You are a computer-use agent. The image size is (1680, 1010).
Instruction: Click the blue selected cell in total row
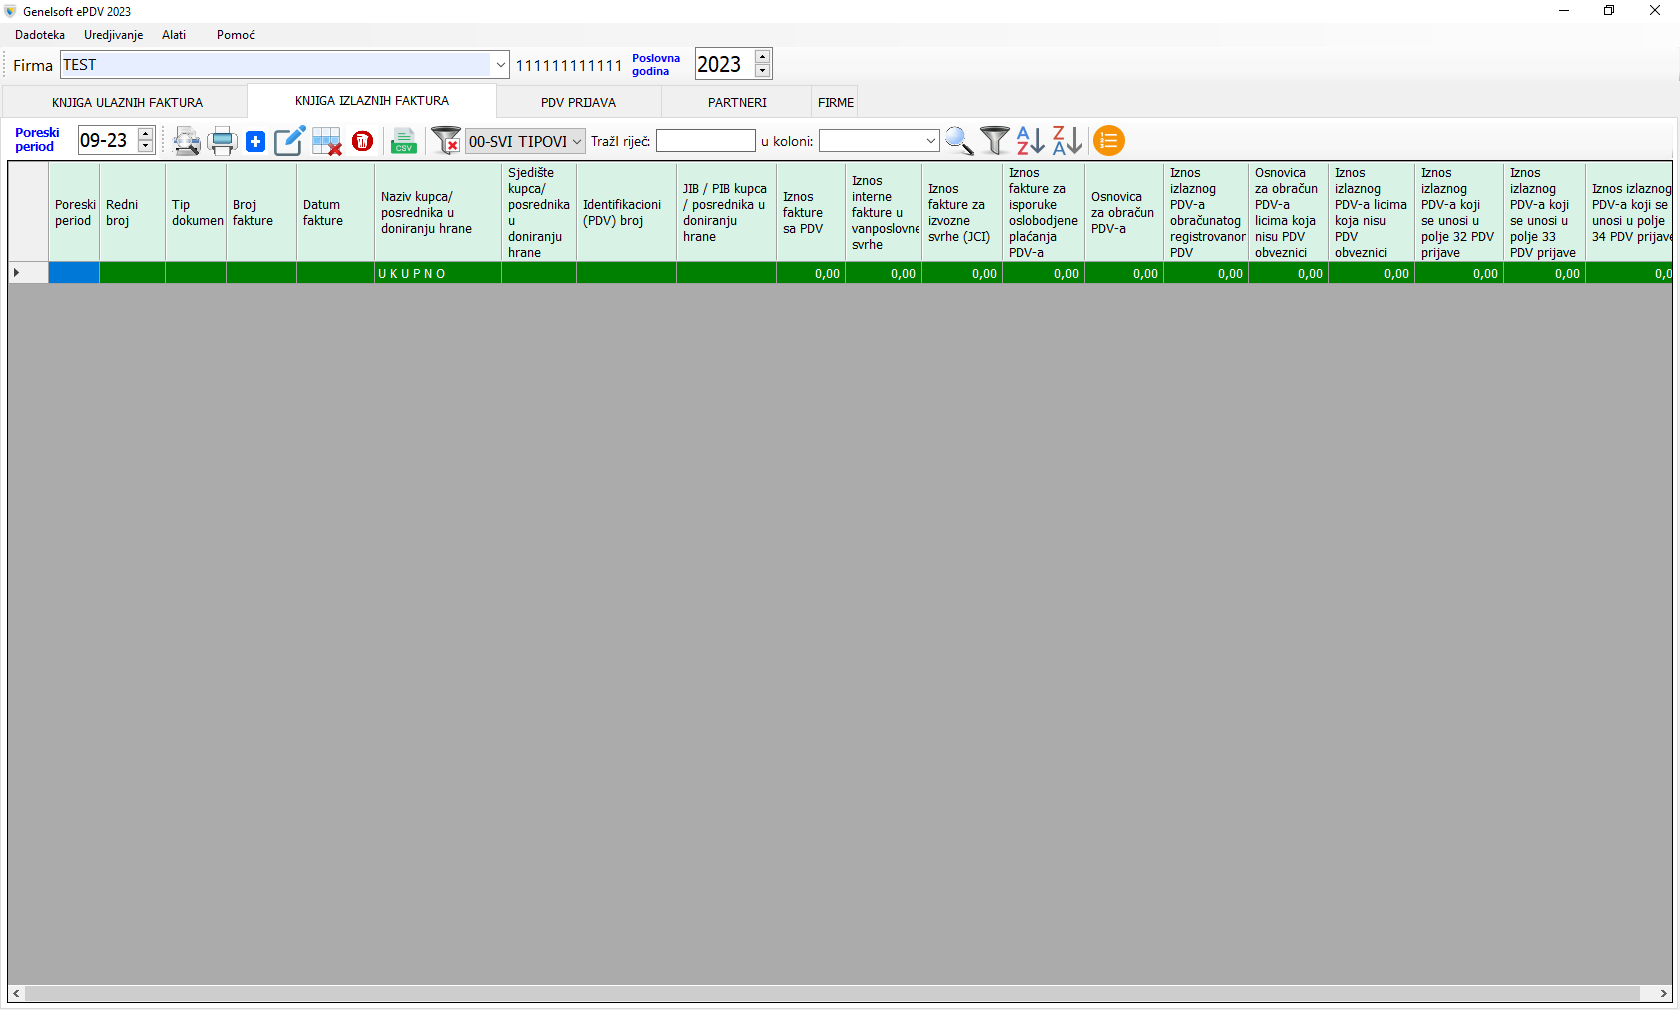[74, 273]
